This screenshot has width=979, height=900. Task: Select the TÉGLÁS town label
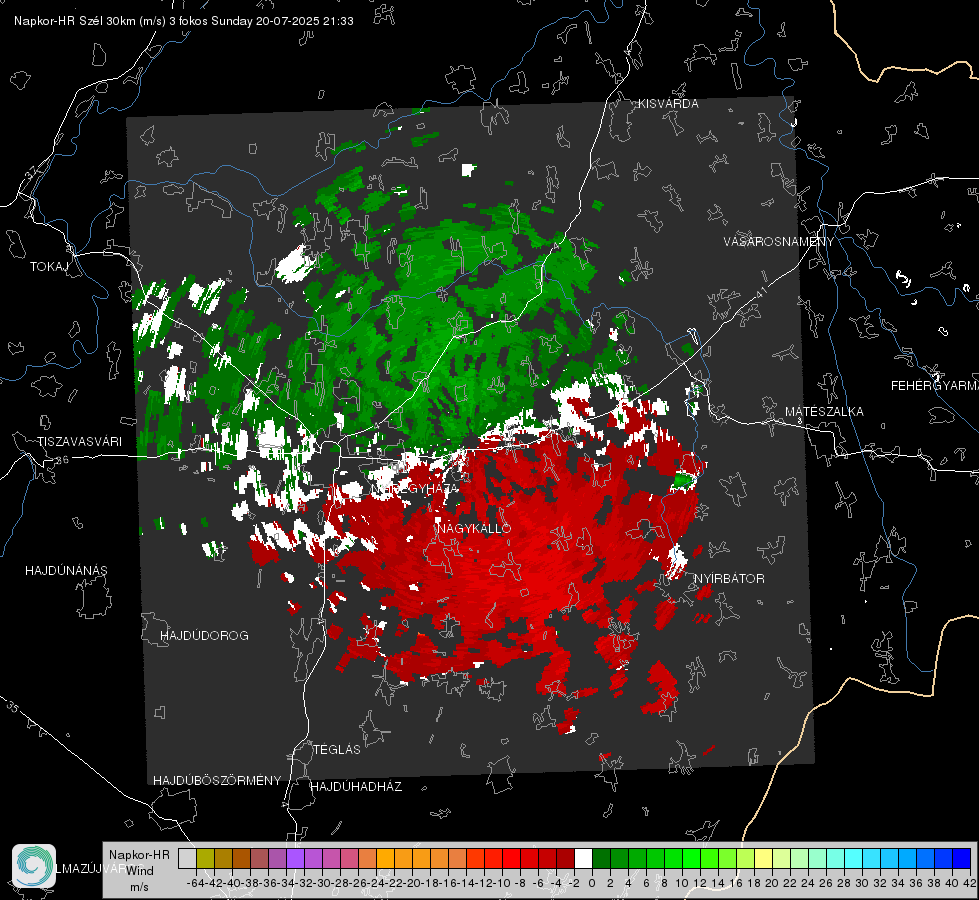coord(337,749)
